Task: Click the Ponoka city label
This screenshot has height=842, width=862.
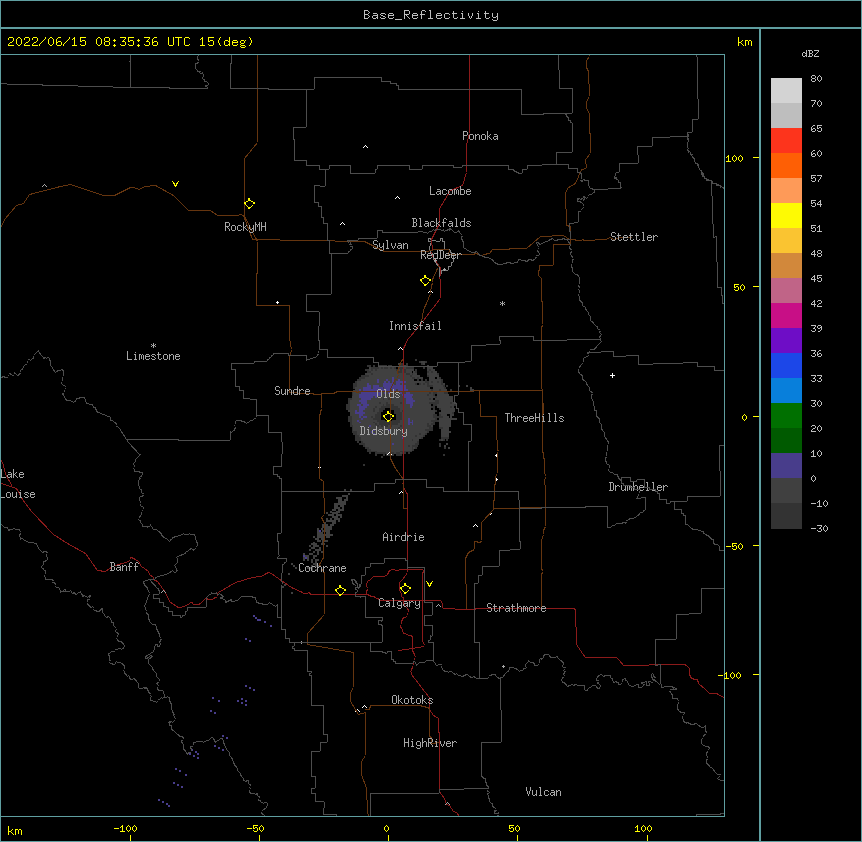Action: click(480, 136)
